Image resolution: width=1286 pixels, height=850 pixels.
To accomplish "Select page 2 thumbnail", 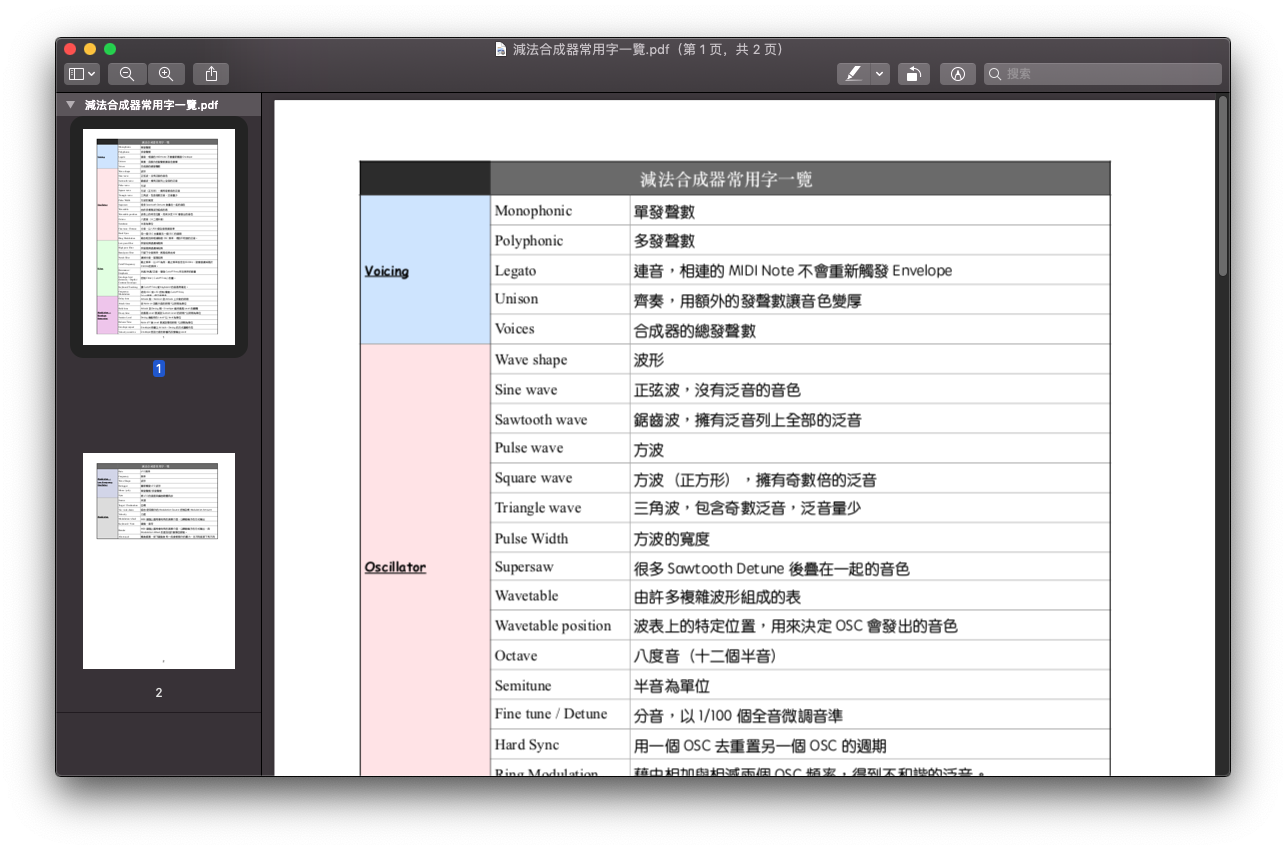I will coord(159,560).
